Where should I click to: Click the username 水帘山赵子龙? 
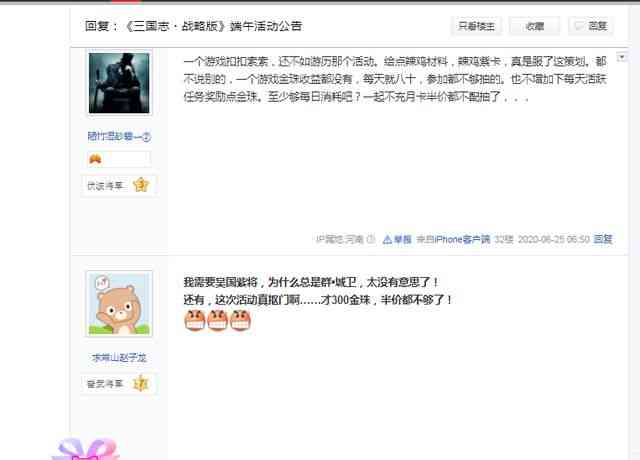(x=119, y=358)
